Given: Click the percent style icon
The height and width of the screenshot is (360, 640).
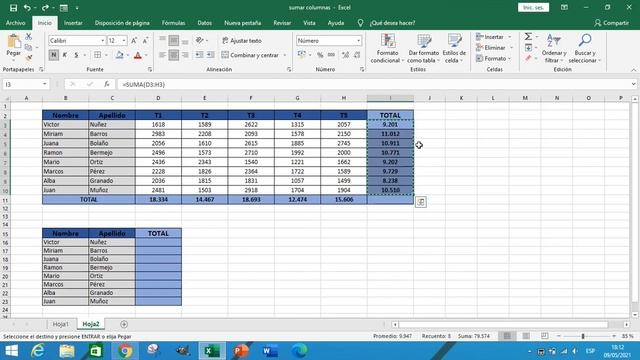Looking at the screenshot, I should [320, 55].
